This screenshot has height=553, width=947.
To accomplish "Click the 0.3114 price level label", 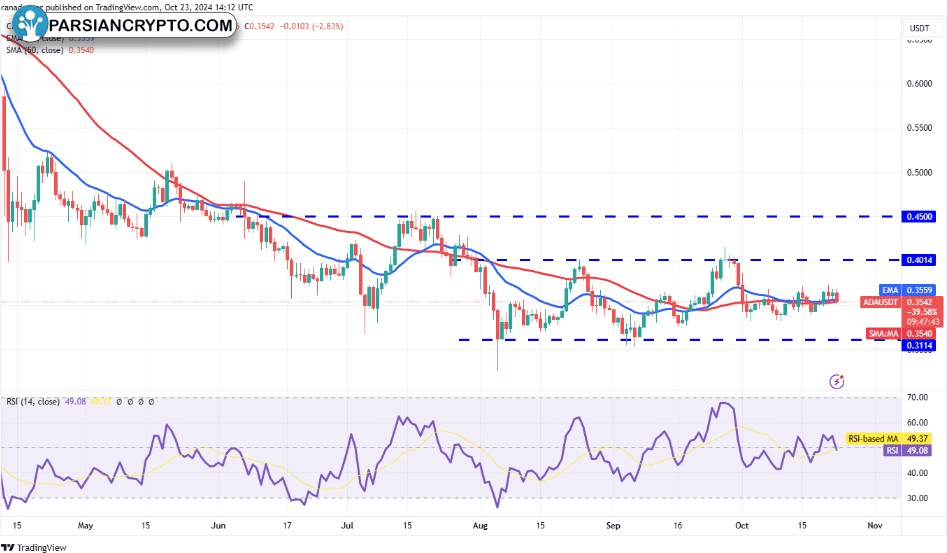I will coord(918,346).
